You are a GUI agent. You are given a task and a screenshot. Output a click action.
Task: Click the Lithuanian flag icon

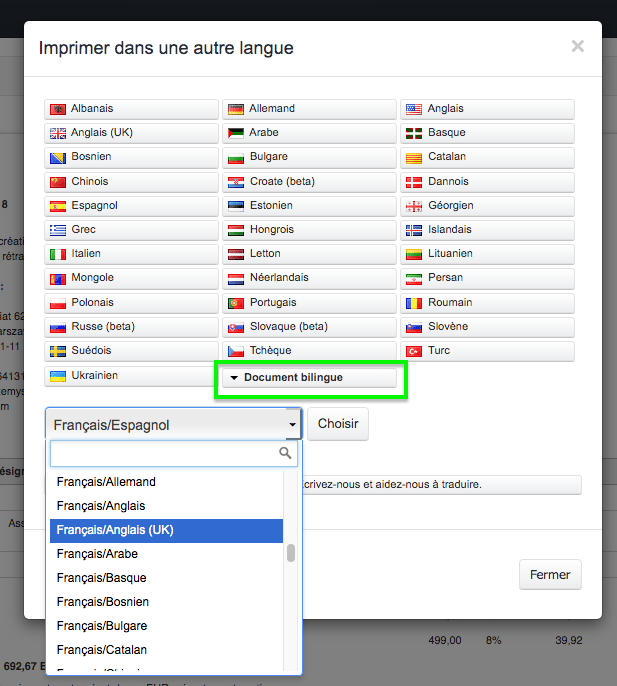tap(414, 254)
